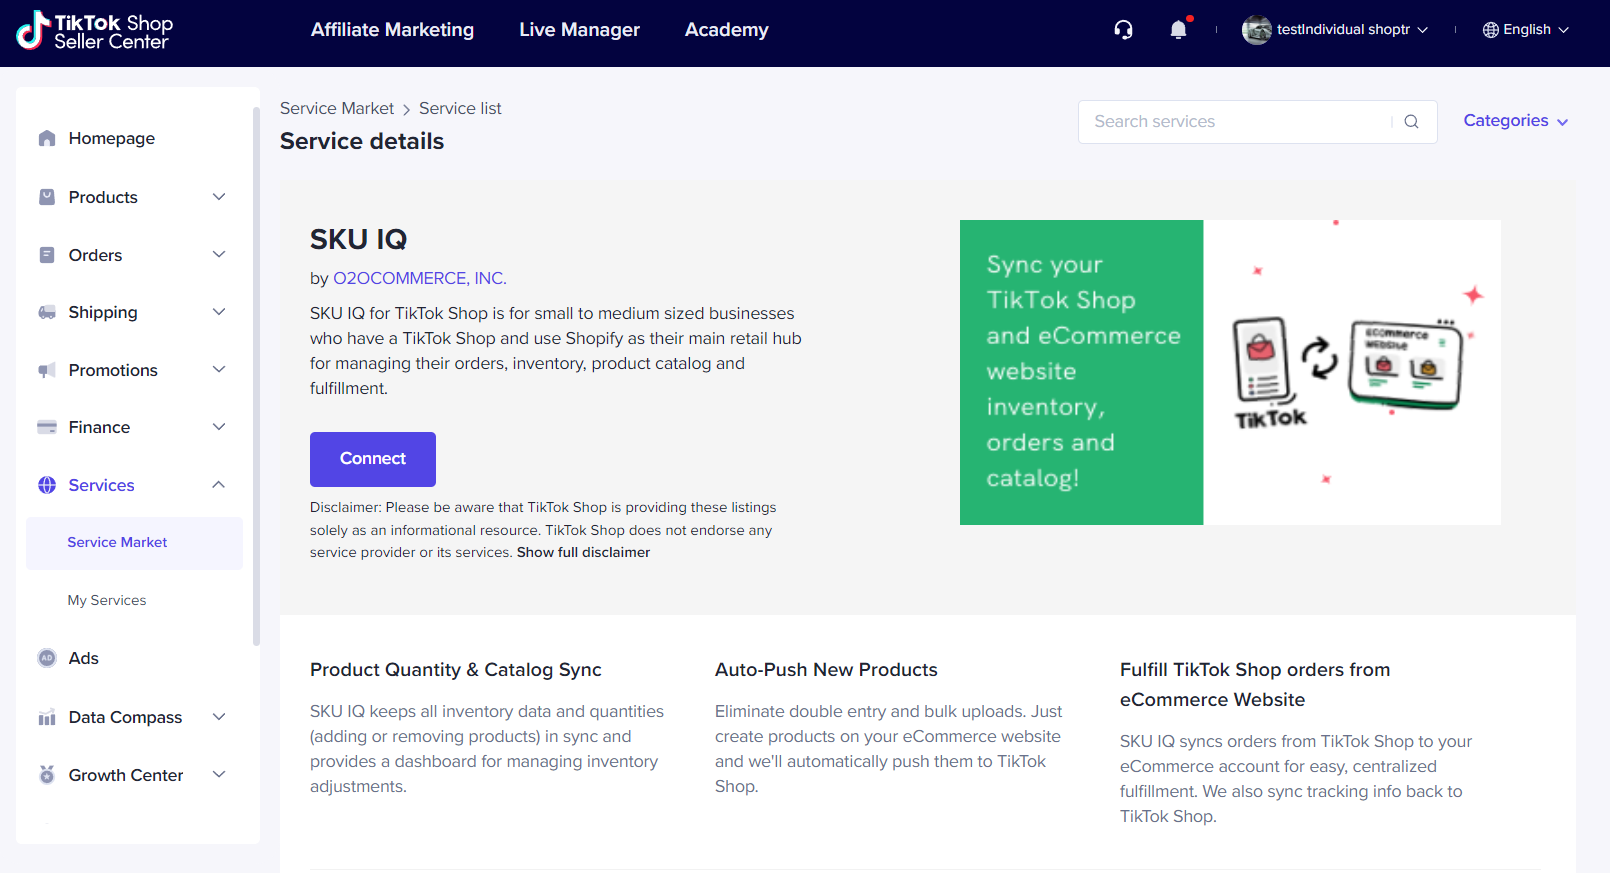Click the Growth Center medal icon

[x=47, y=774]
